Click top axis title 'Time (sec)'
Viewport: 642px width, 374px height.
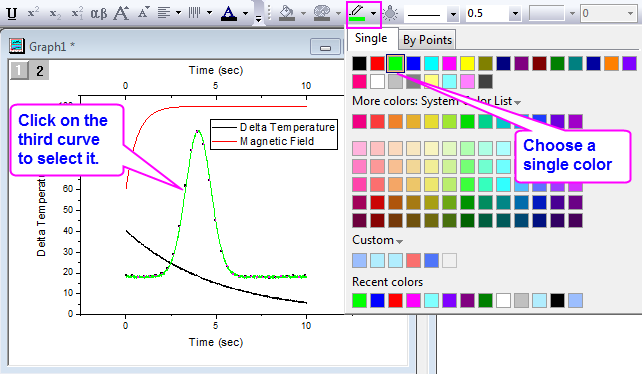click(216, 70)
